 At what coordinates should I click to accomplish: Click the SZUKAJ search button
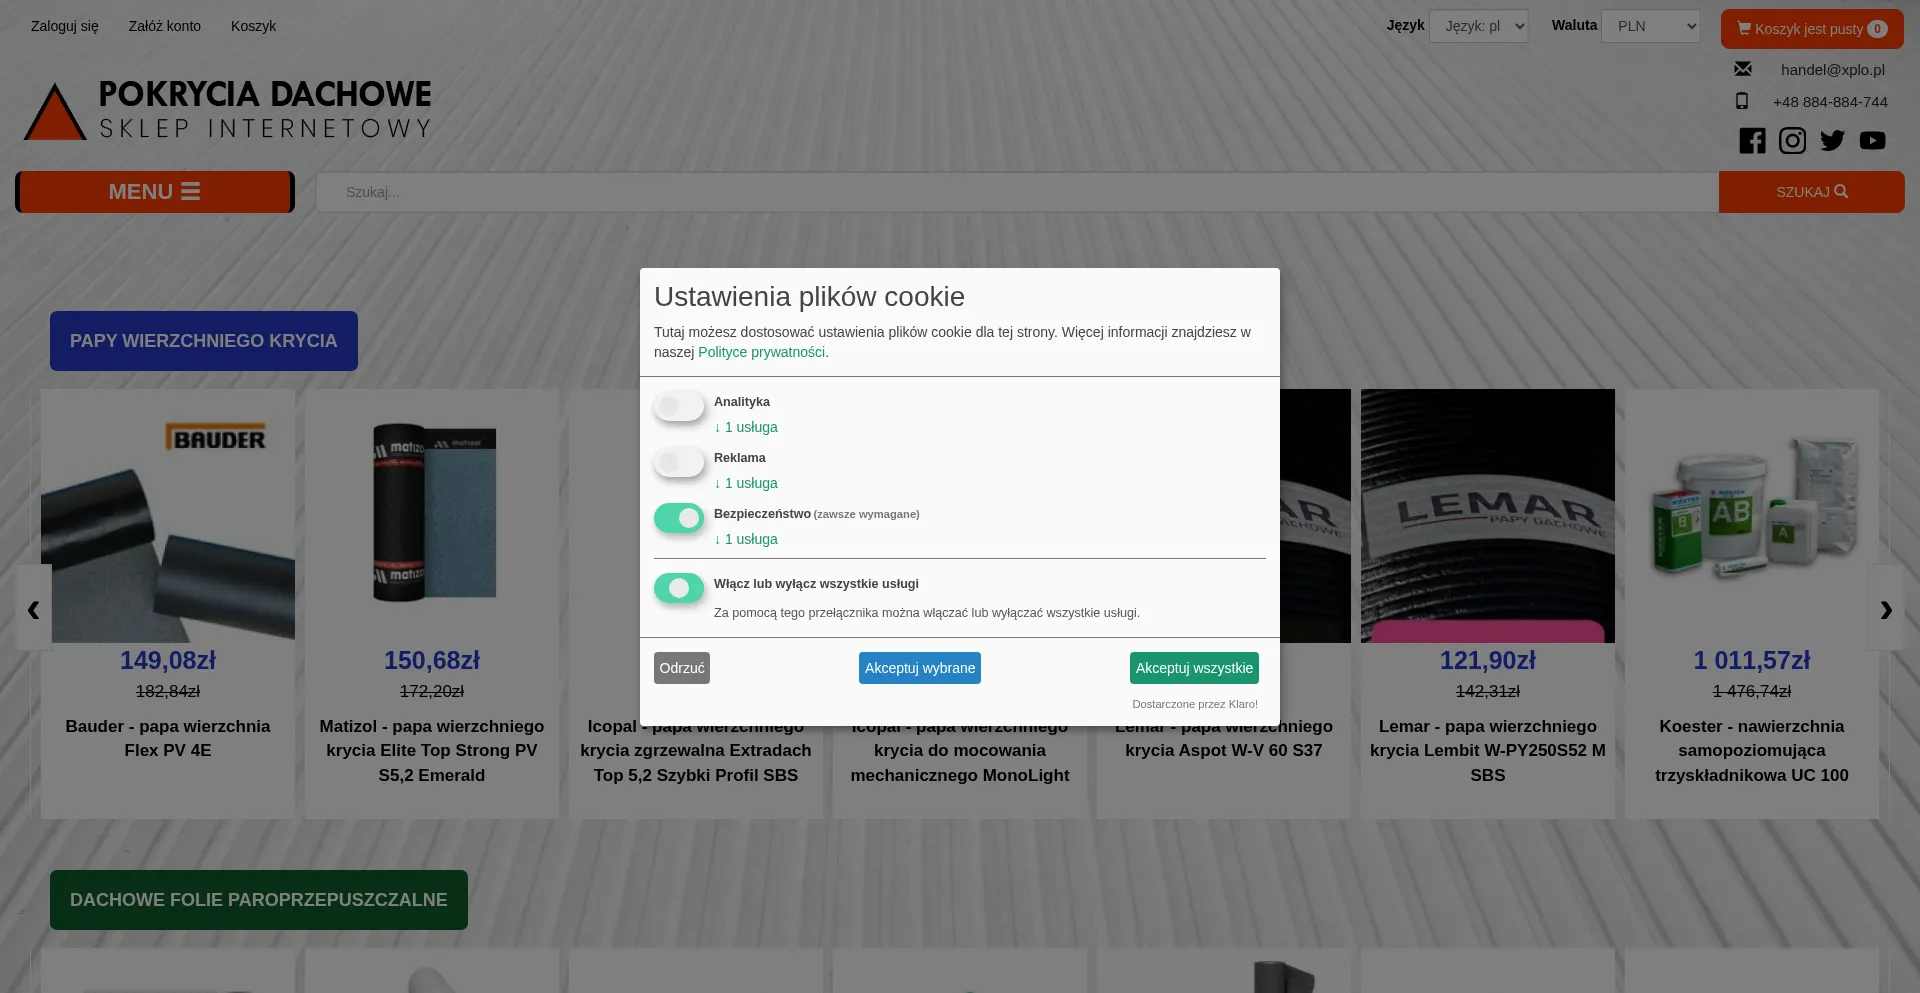pyautogui.click(x=1812, y=192)
